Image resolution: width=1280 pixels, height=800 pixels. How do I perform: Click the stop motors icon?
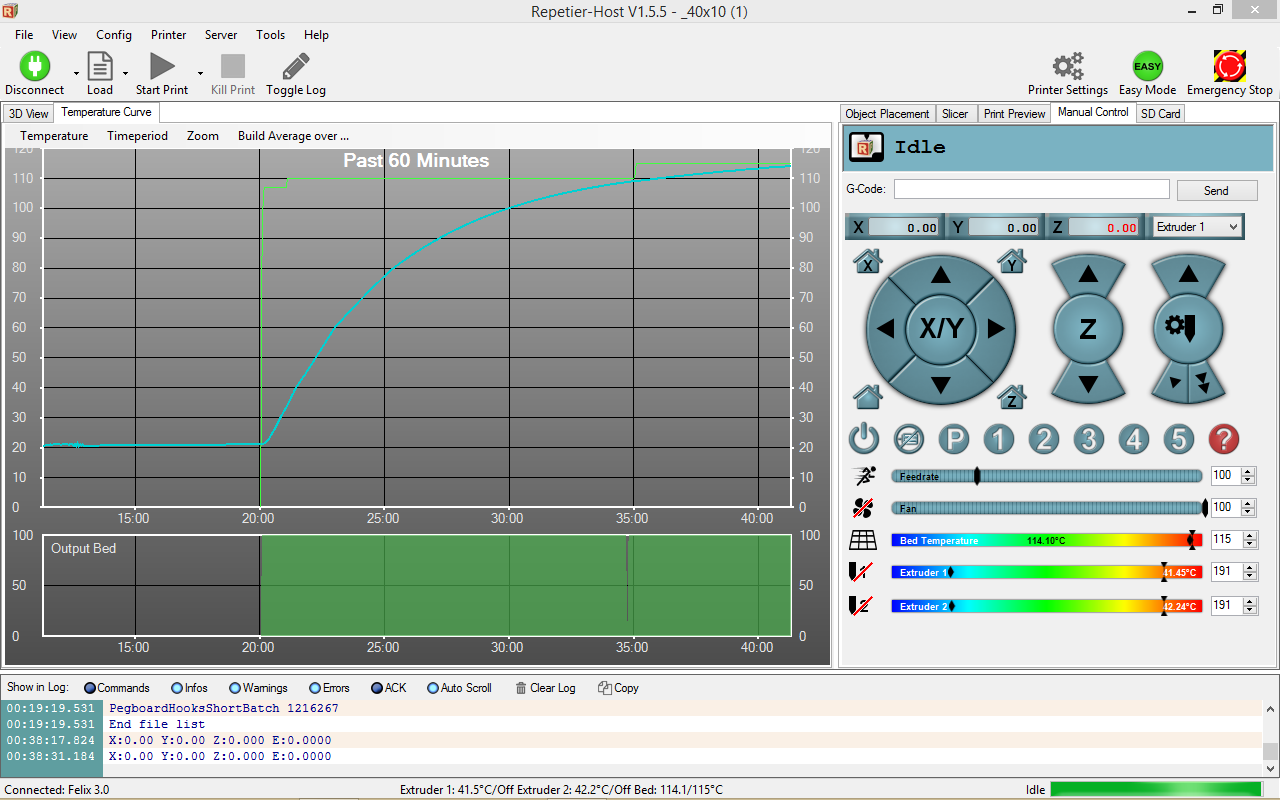[x=909, y=438]
